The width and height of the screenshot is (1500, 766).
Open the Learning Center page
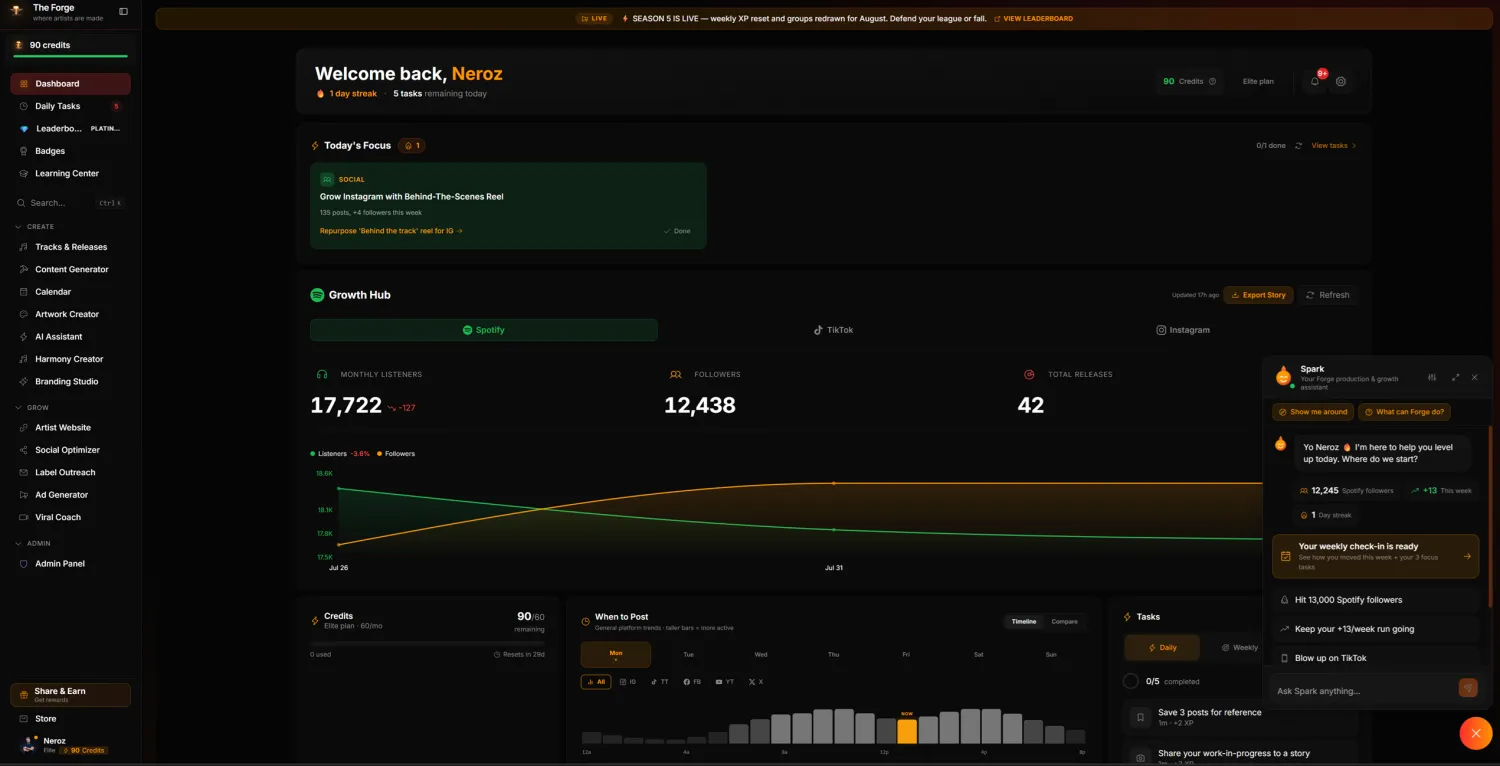[70, 173]
